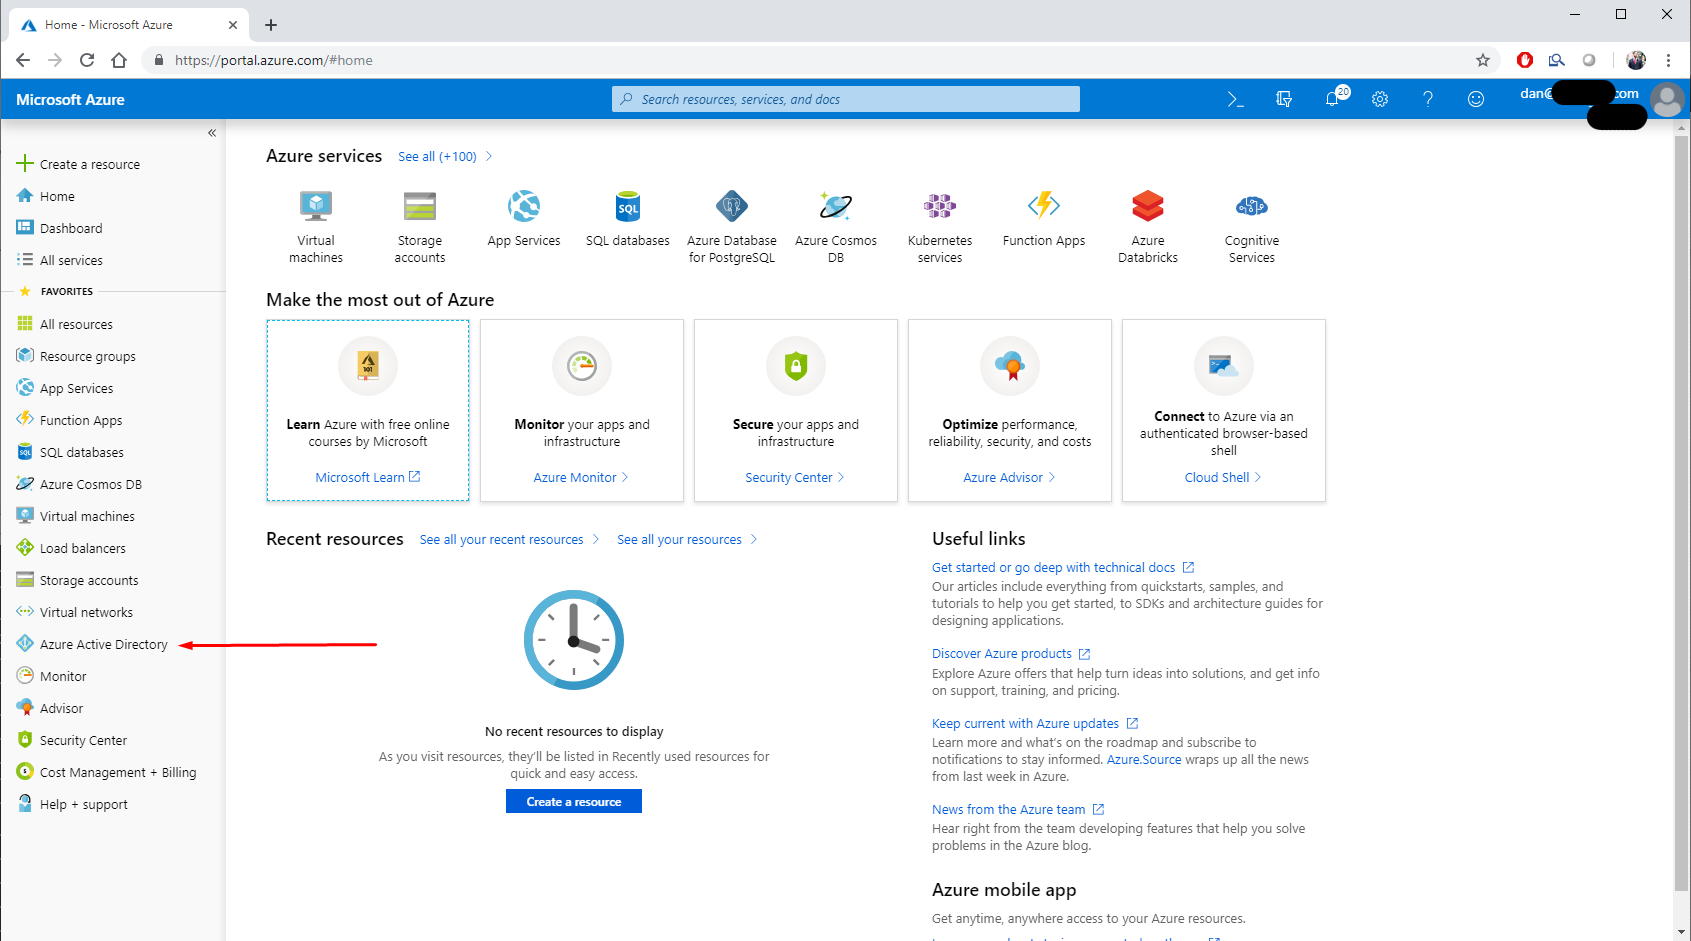The image size is (1691, 941).
Task: Open Function Apps service tile
Action: (1044, 220)
